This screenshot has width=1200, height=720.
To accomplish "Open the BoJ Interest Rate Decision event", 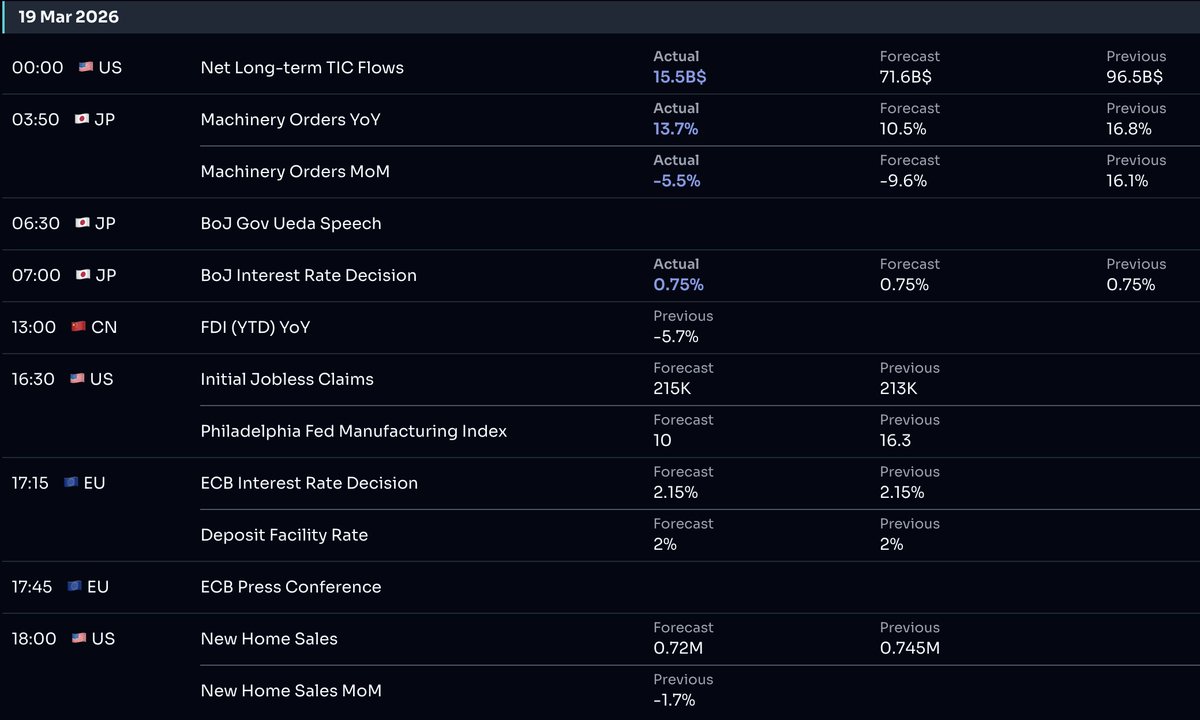I will tap(307, 275).
